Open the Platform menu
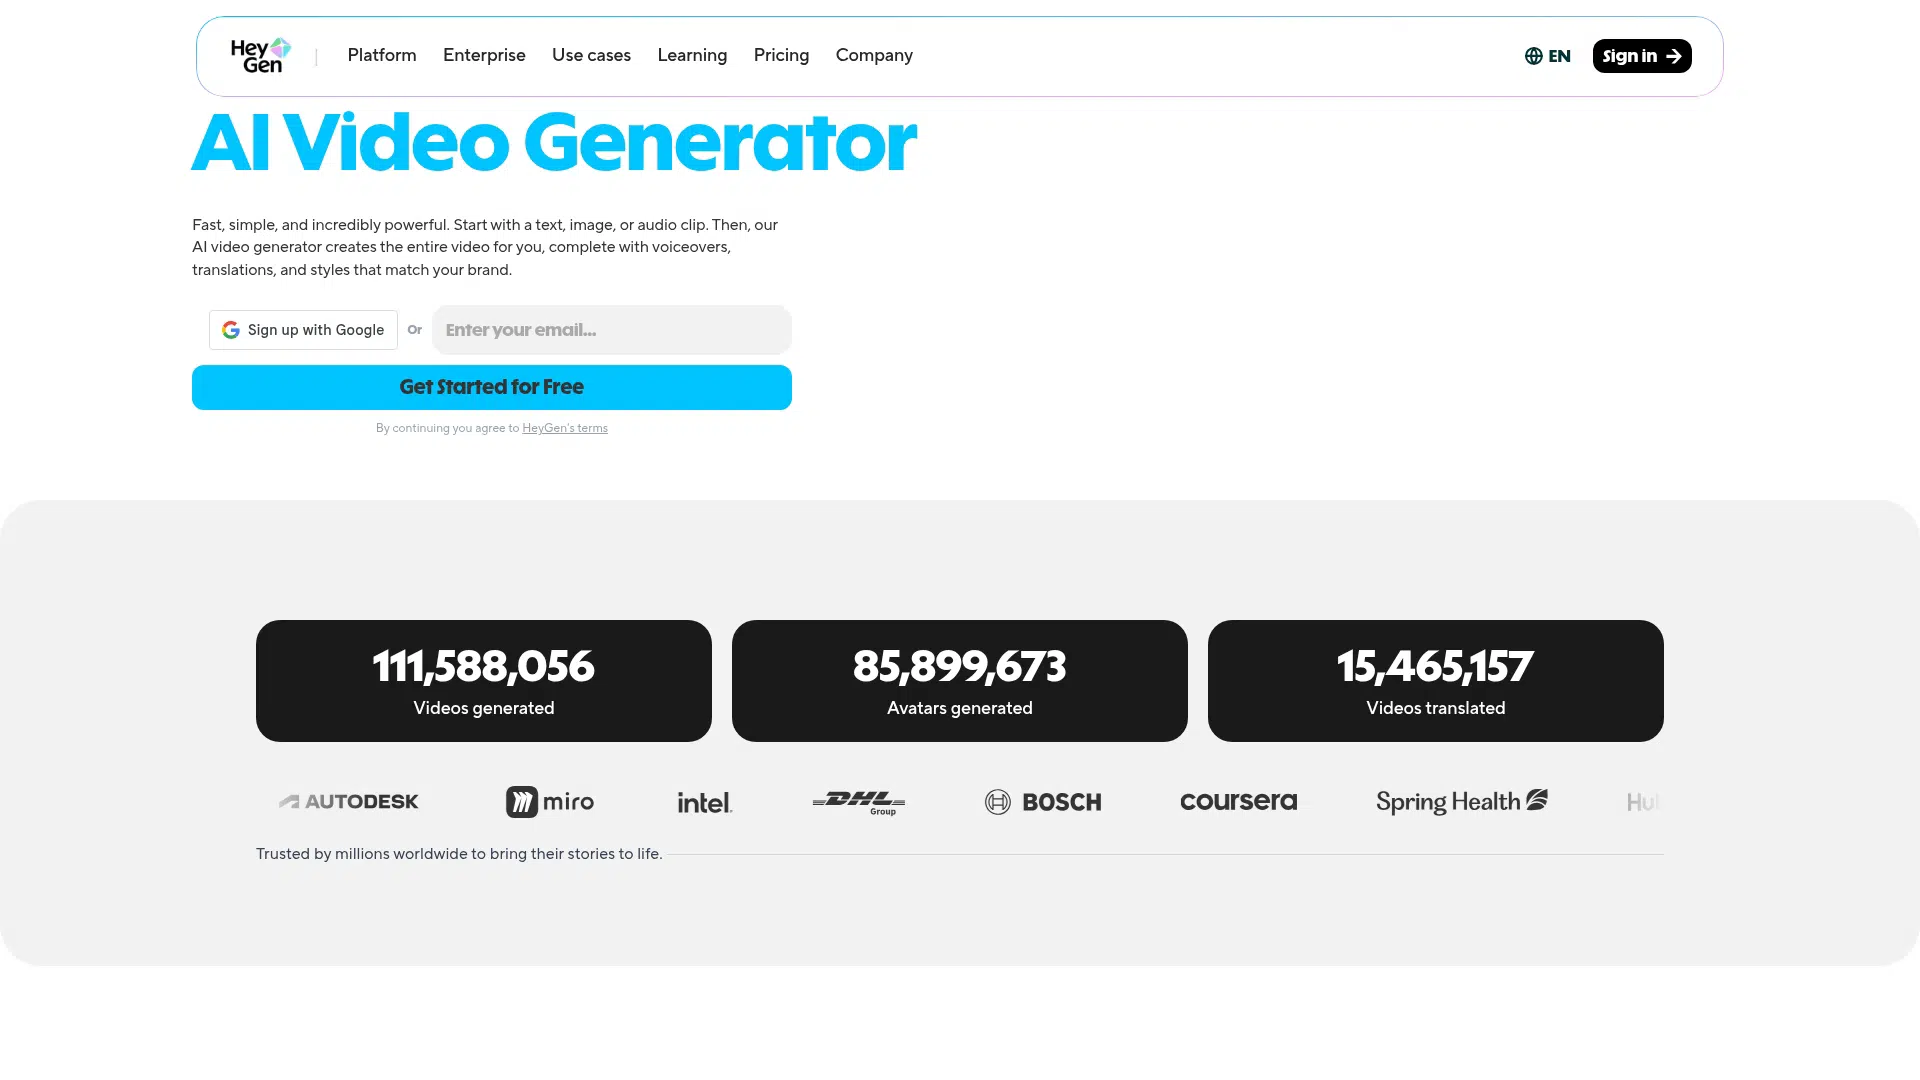 382,55
